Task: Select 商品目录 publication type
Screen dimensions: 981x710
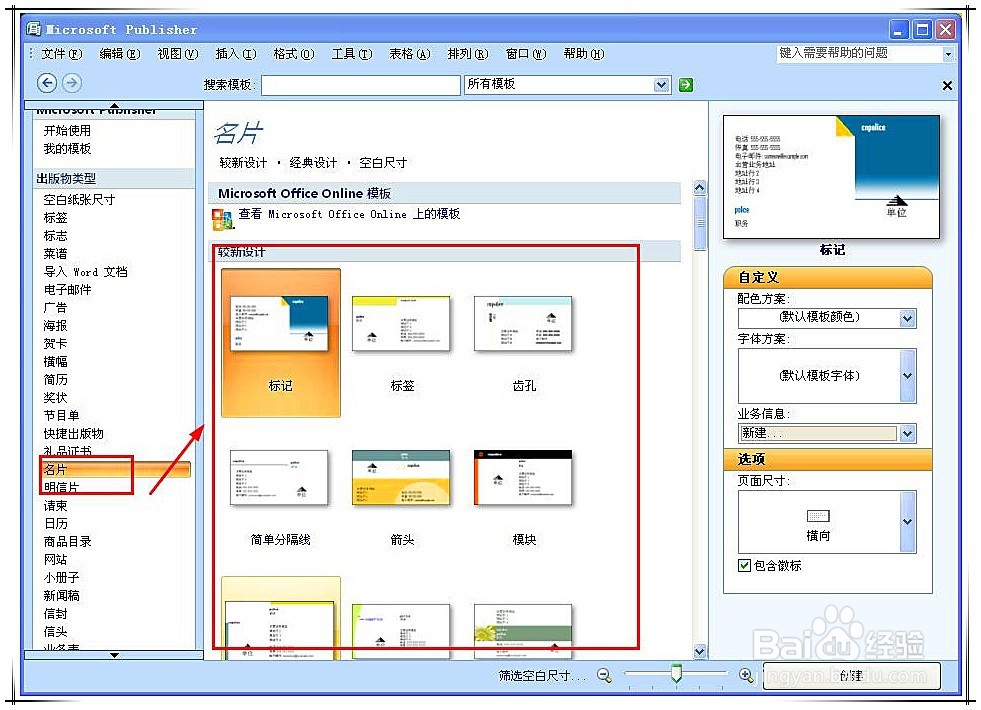Action: pyautogui.click(x=67, y=542)
